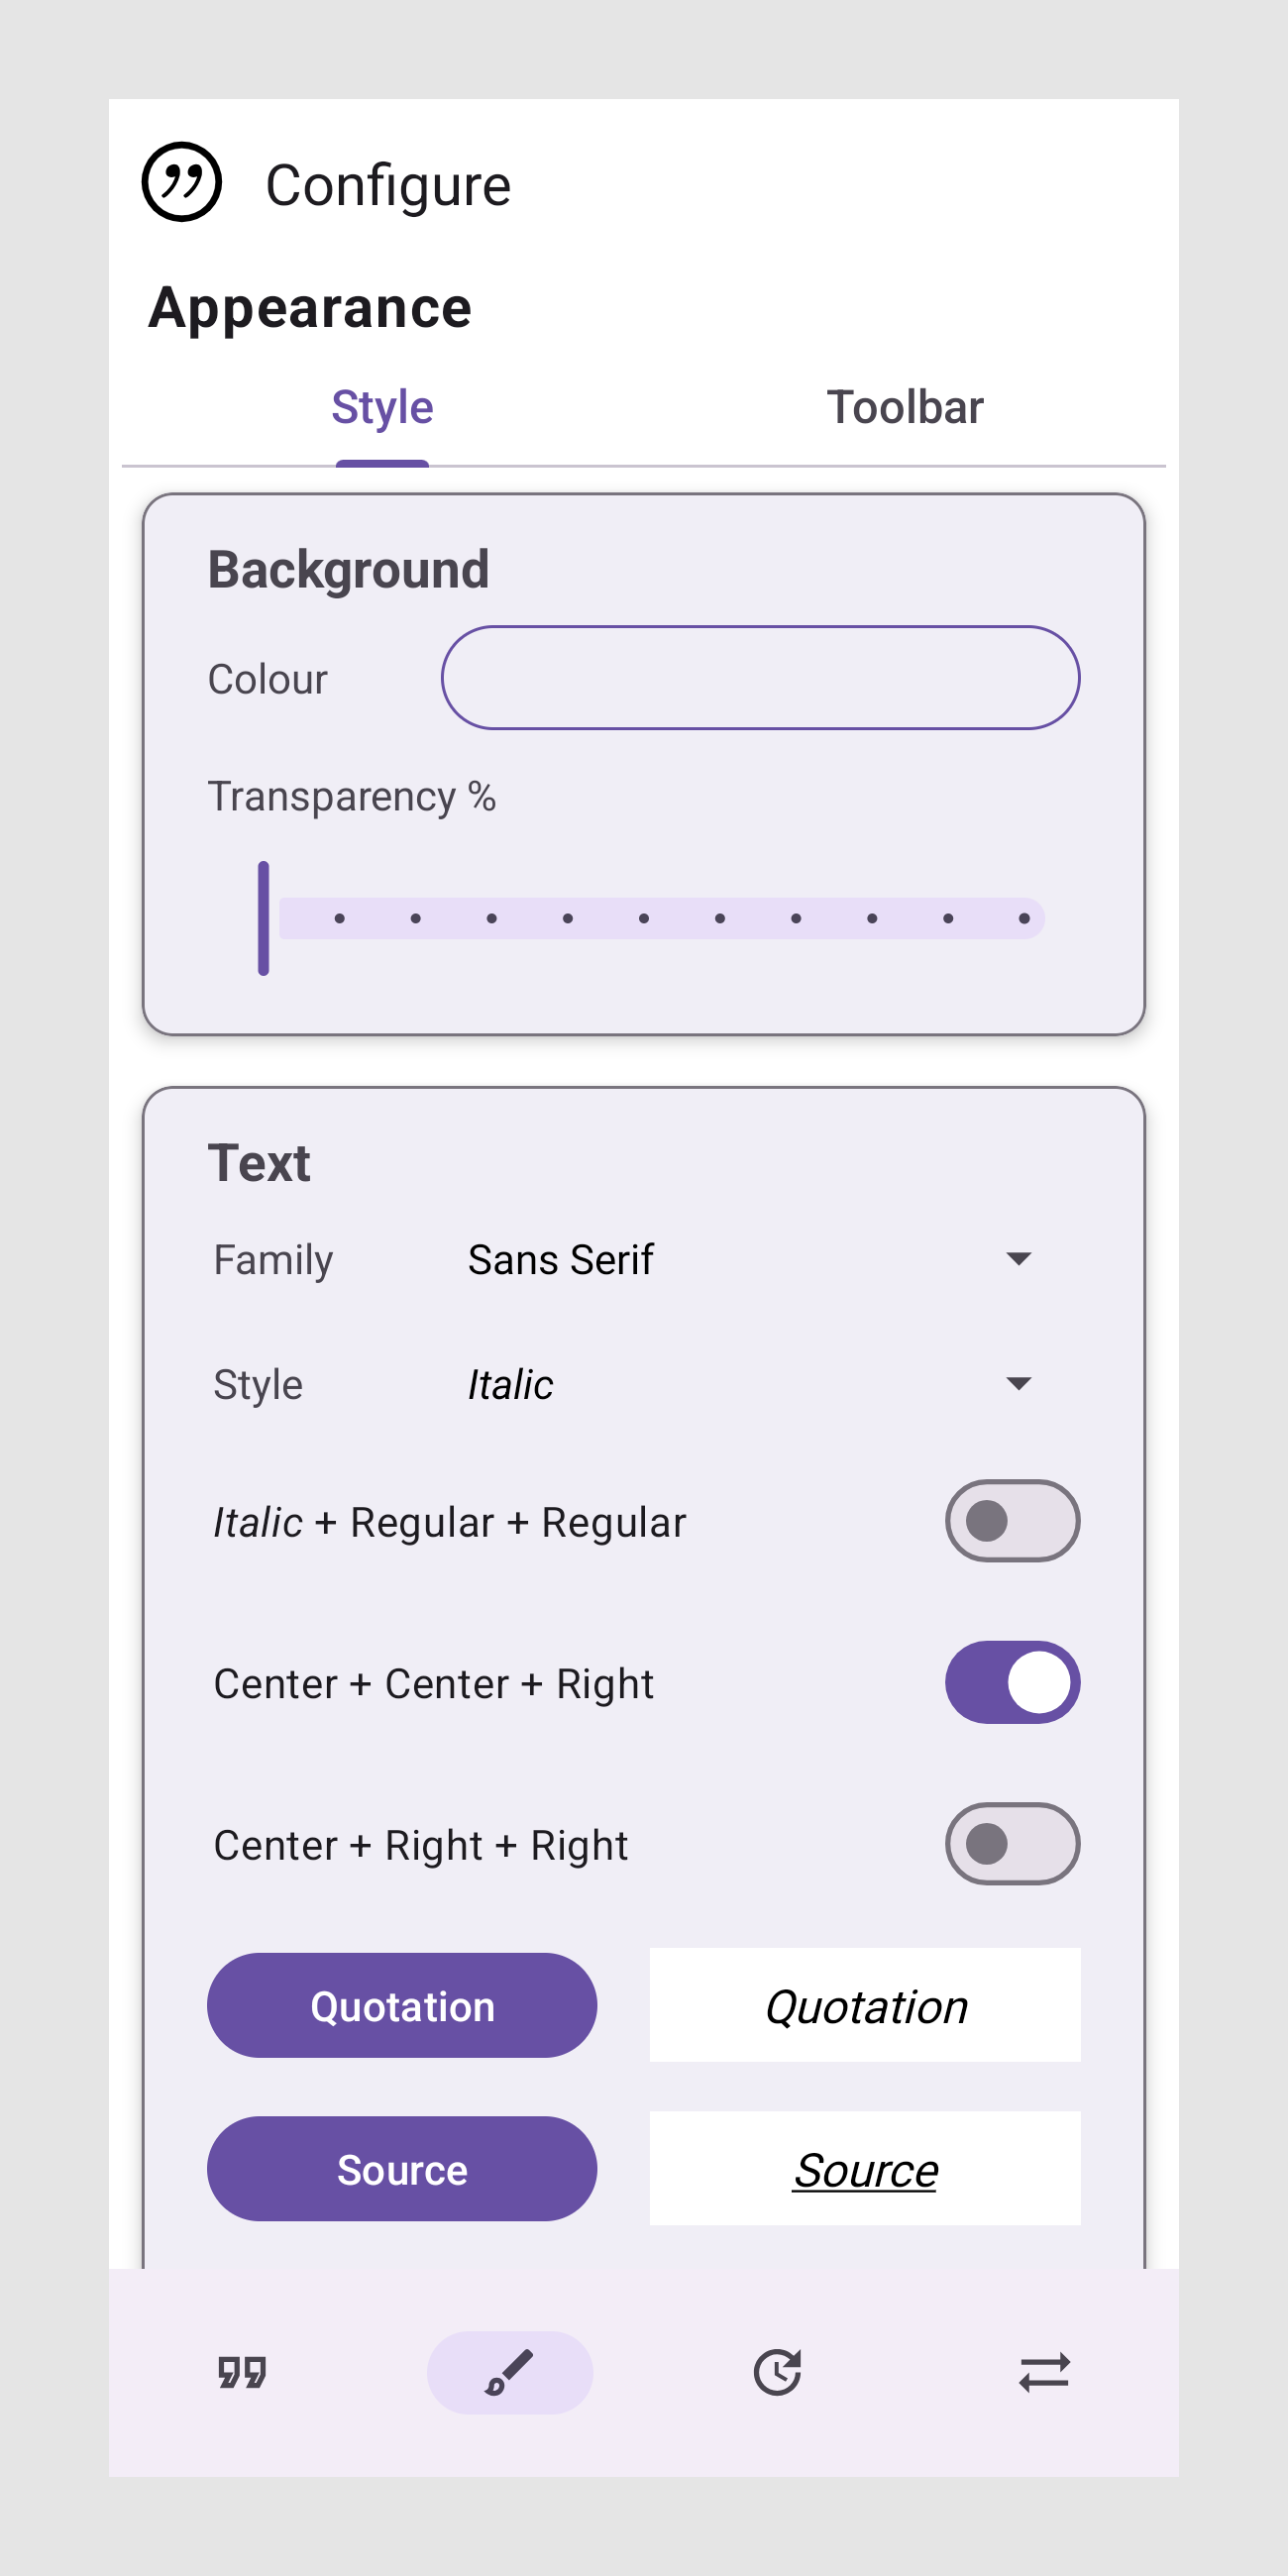Open the Sans Serif font family selector

[x=740, y=1260]
